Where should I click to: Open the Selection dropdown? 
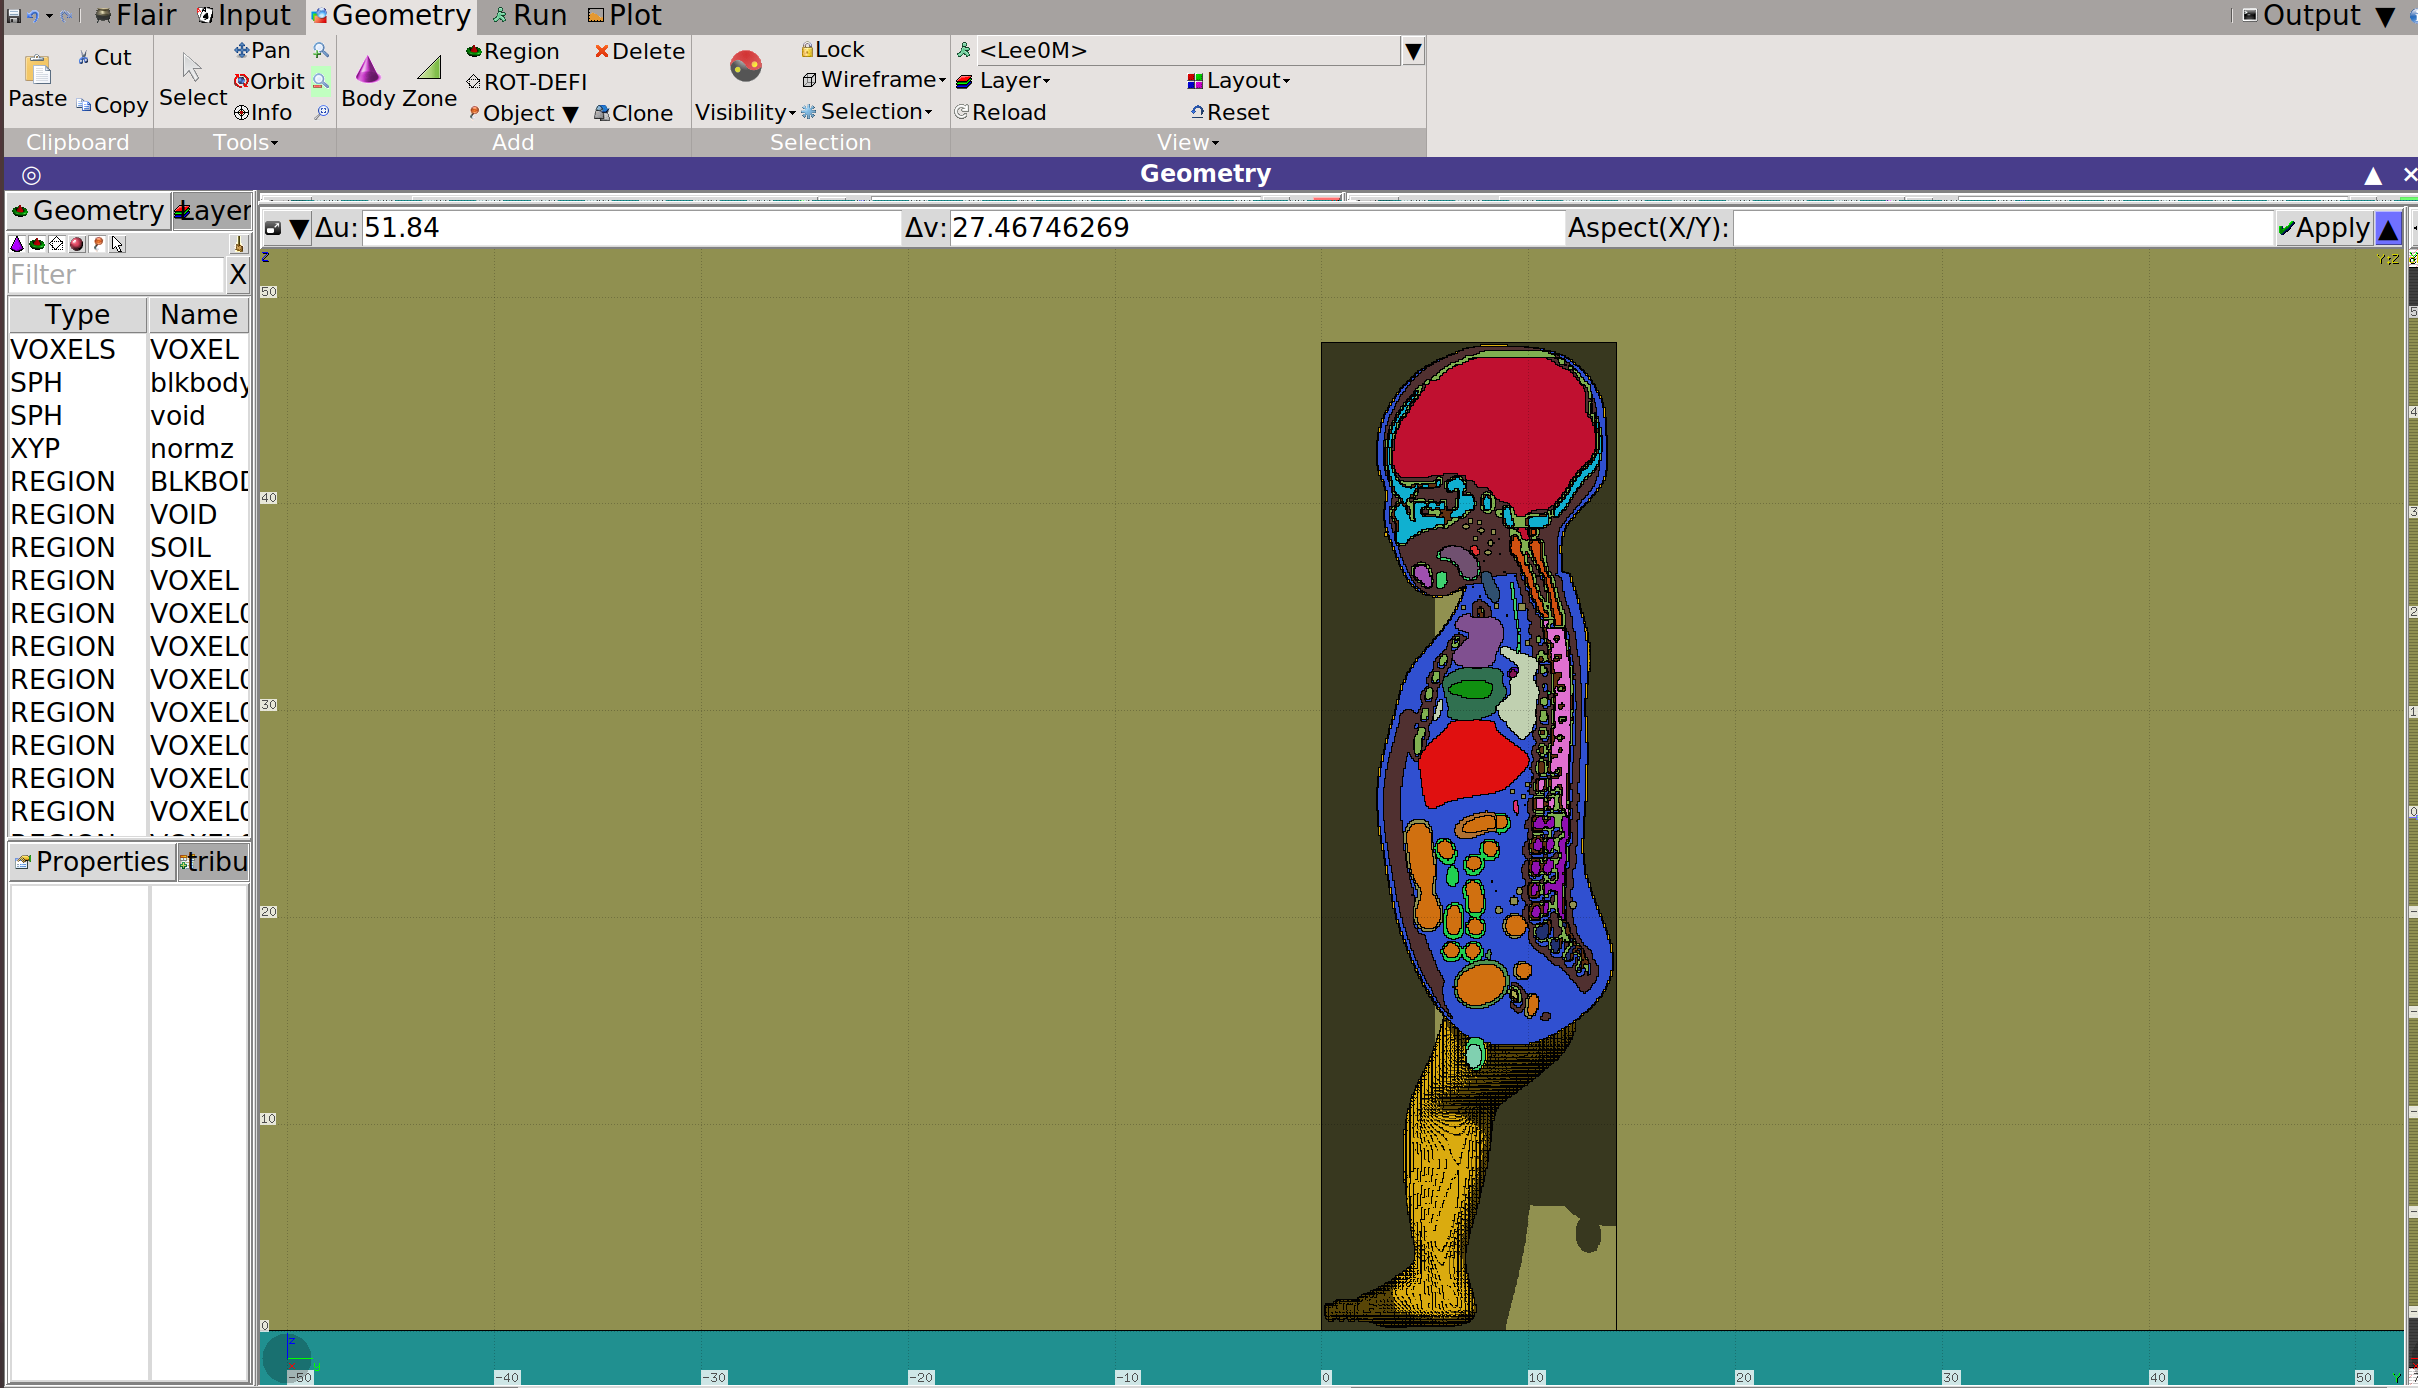point(866,111)
